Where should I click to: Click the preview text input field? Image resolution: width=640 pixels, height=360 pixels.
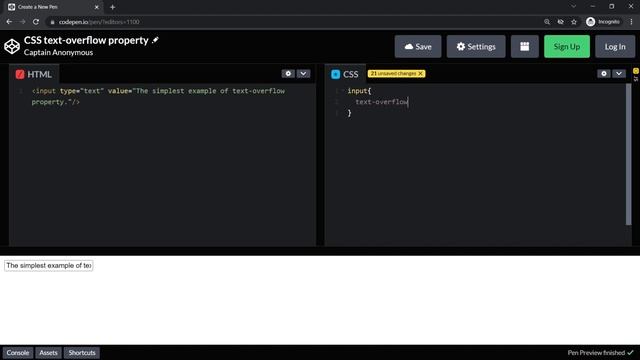click(x=49, y=266)
